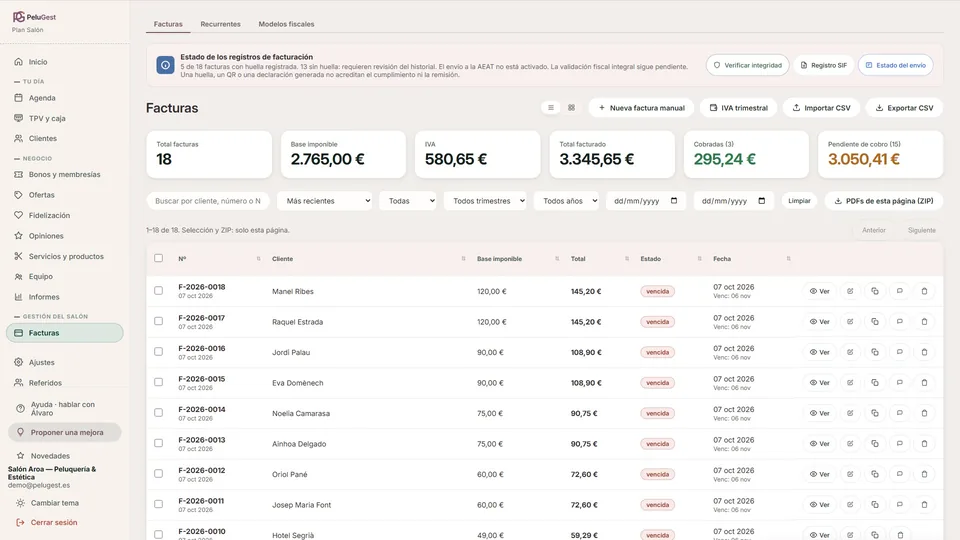Viewport: 960px width, 540px height.
Task: Select checkbox for invoice F-2026-0017
Action: pos(159,321)
